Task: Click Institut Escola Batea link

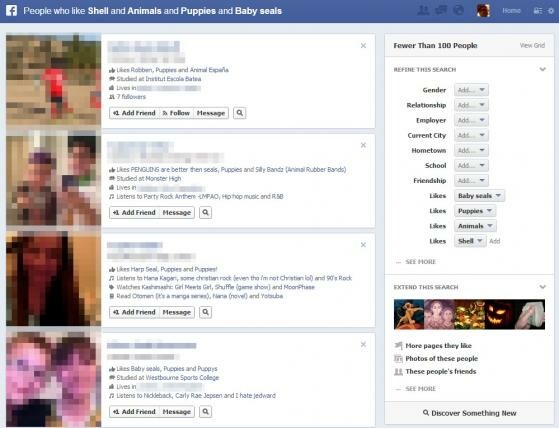Action: pos(173,79)
